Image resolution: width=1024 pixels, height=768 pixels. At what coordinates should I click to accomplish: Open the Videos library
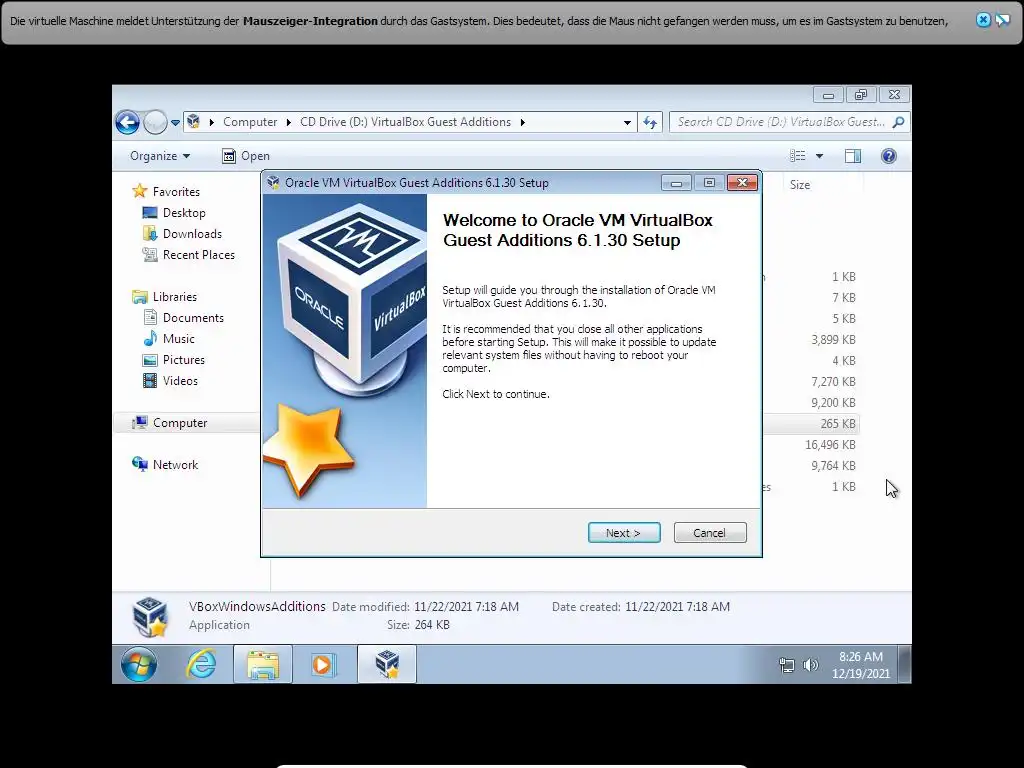tap(170, 381)
